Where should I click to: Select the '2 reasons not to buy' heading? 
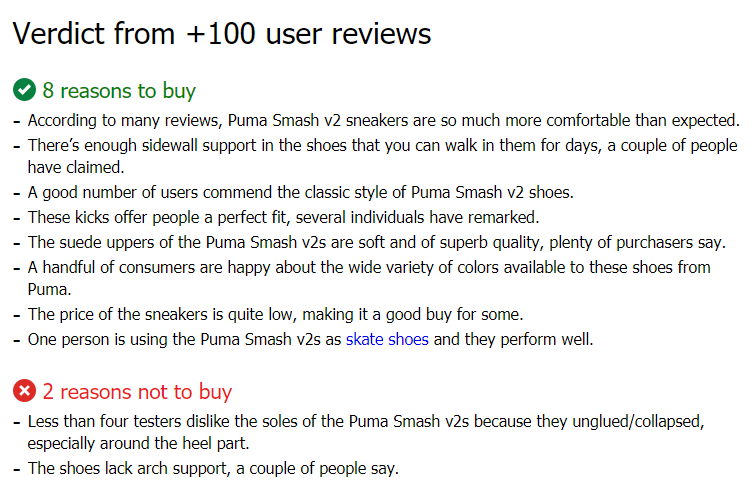click(x=137, y=391)
